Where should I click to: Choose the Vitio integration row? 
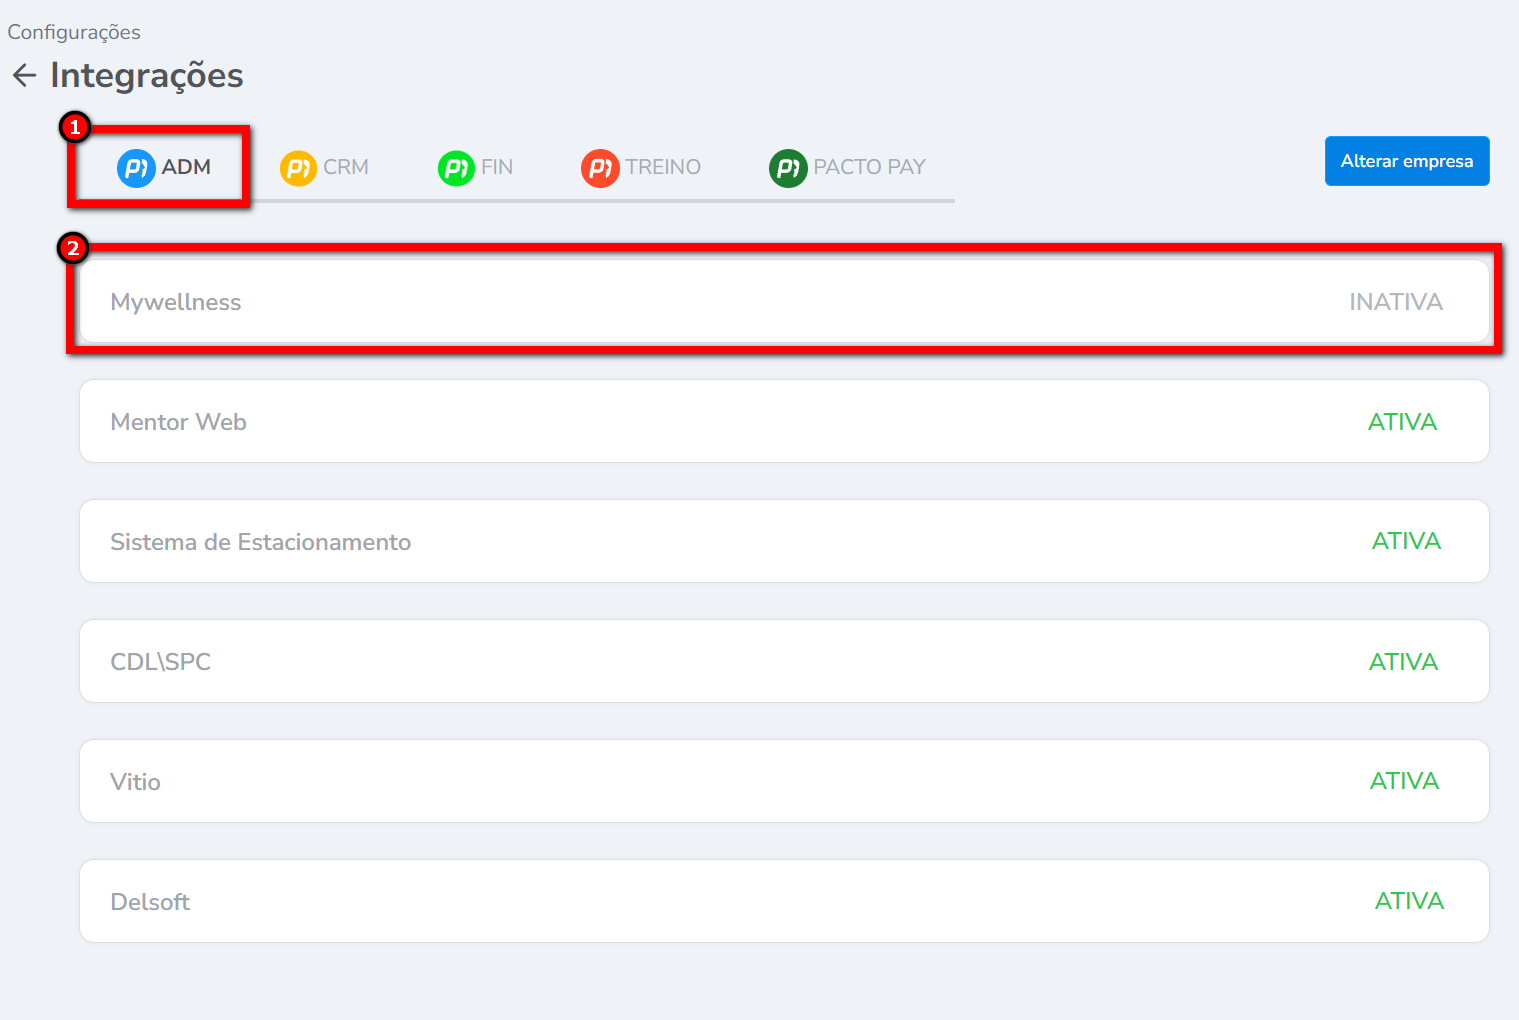coord(136,782)
